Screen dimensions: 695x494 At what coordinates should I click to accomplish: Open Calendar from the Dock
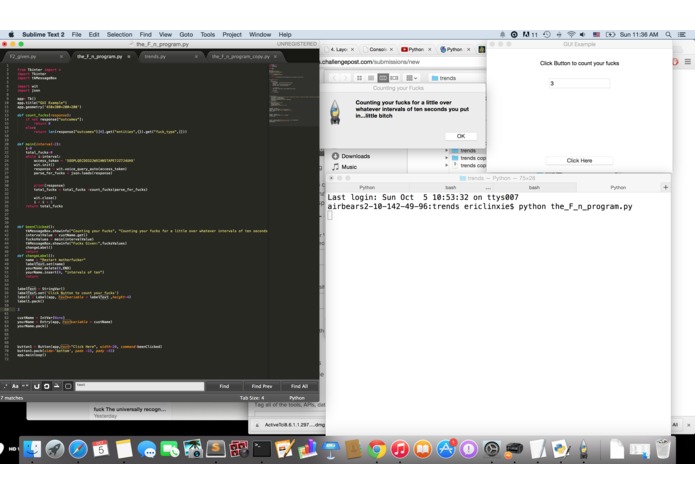coord(101,449)
